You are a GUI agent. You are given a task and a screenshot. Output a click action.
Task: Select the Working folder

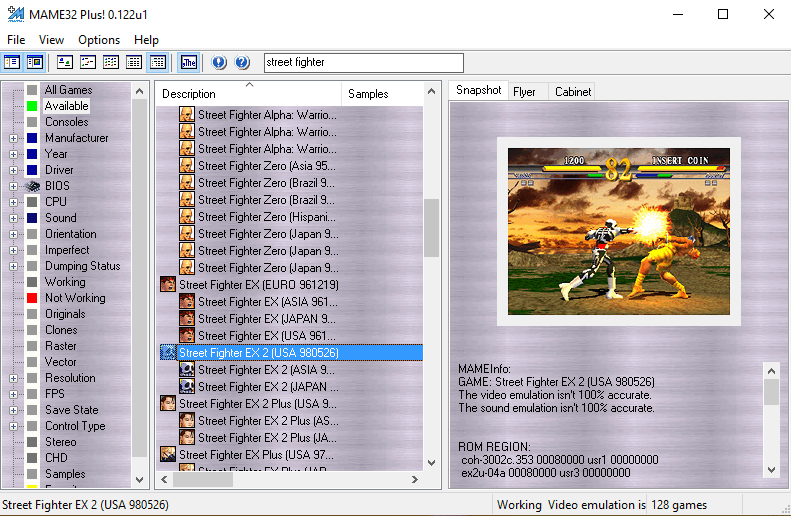[65, 282]
